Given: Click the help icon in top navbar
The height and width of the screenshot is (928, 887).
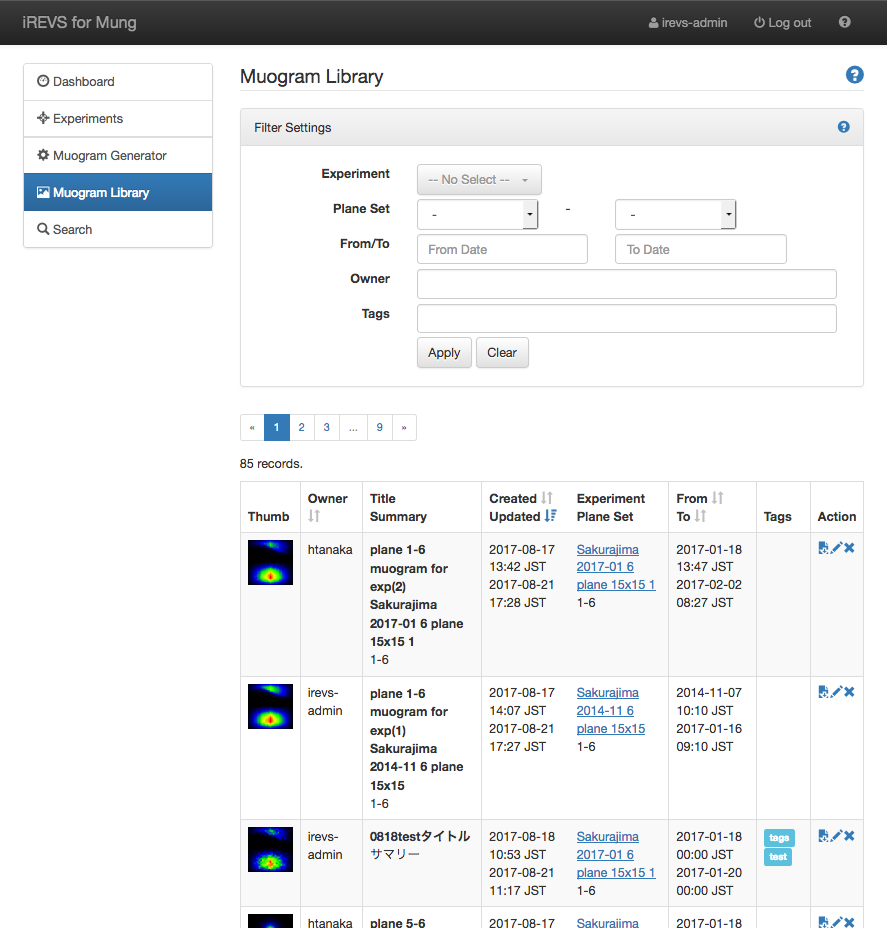Looking at the screenshot, I should (845, 22).
